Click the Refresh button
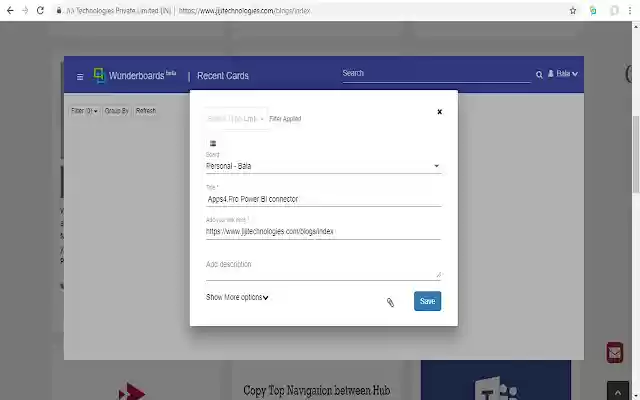Viewport: 640px width, 400px height. click(x=146, y=111)
